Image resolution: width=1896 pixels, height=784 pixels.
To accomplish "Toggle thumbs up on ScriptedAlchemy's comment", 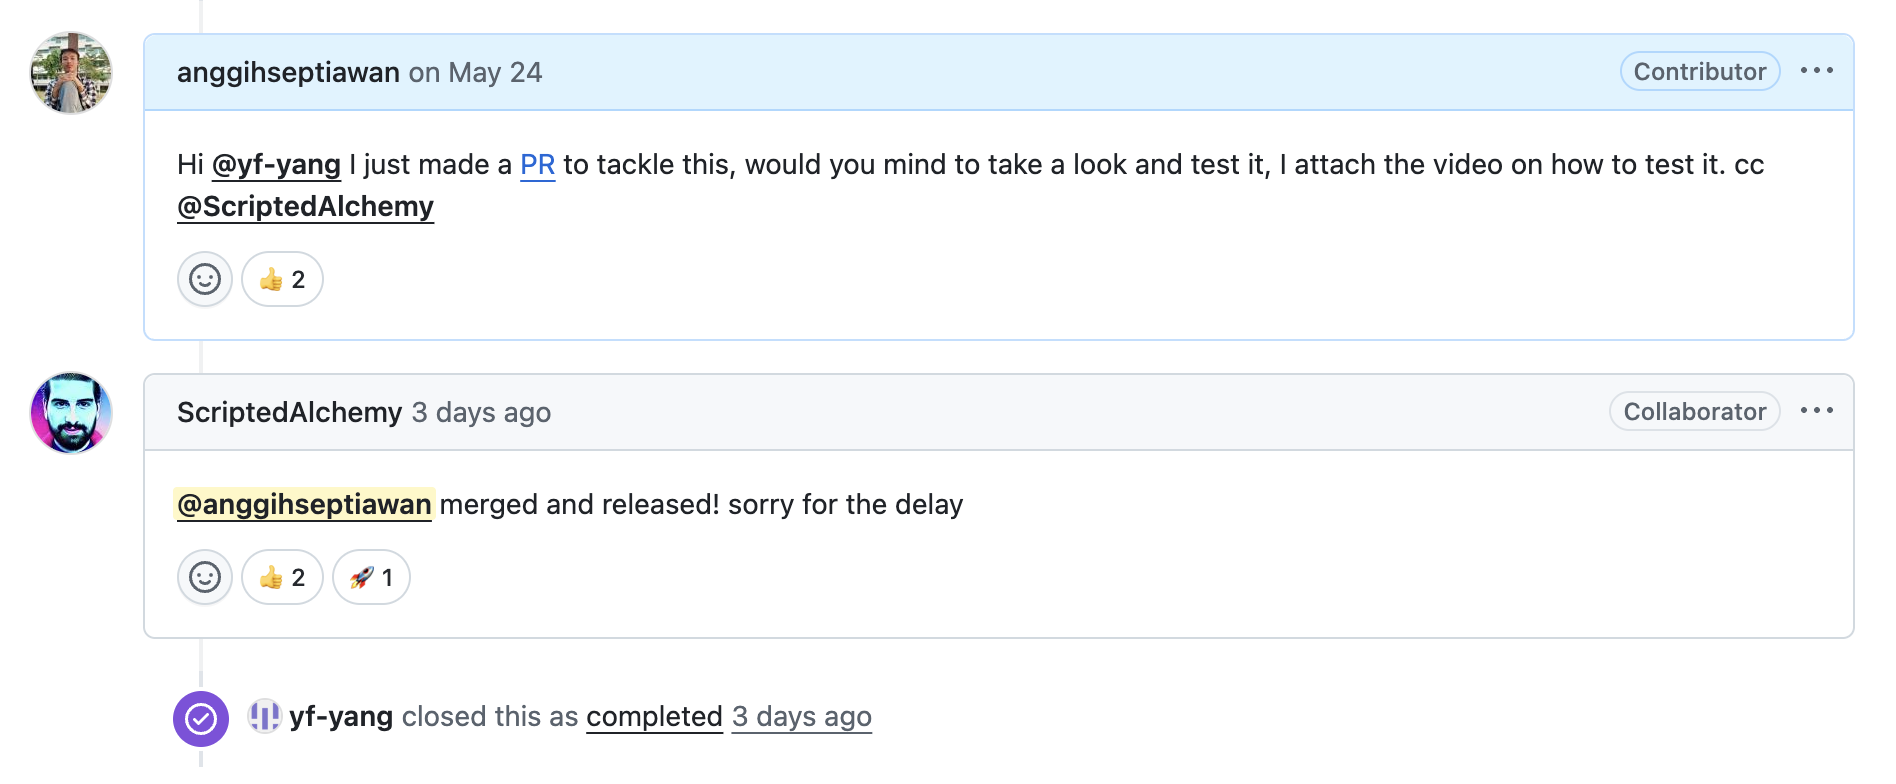I will (282, 577).
